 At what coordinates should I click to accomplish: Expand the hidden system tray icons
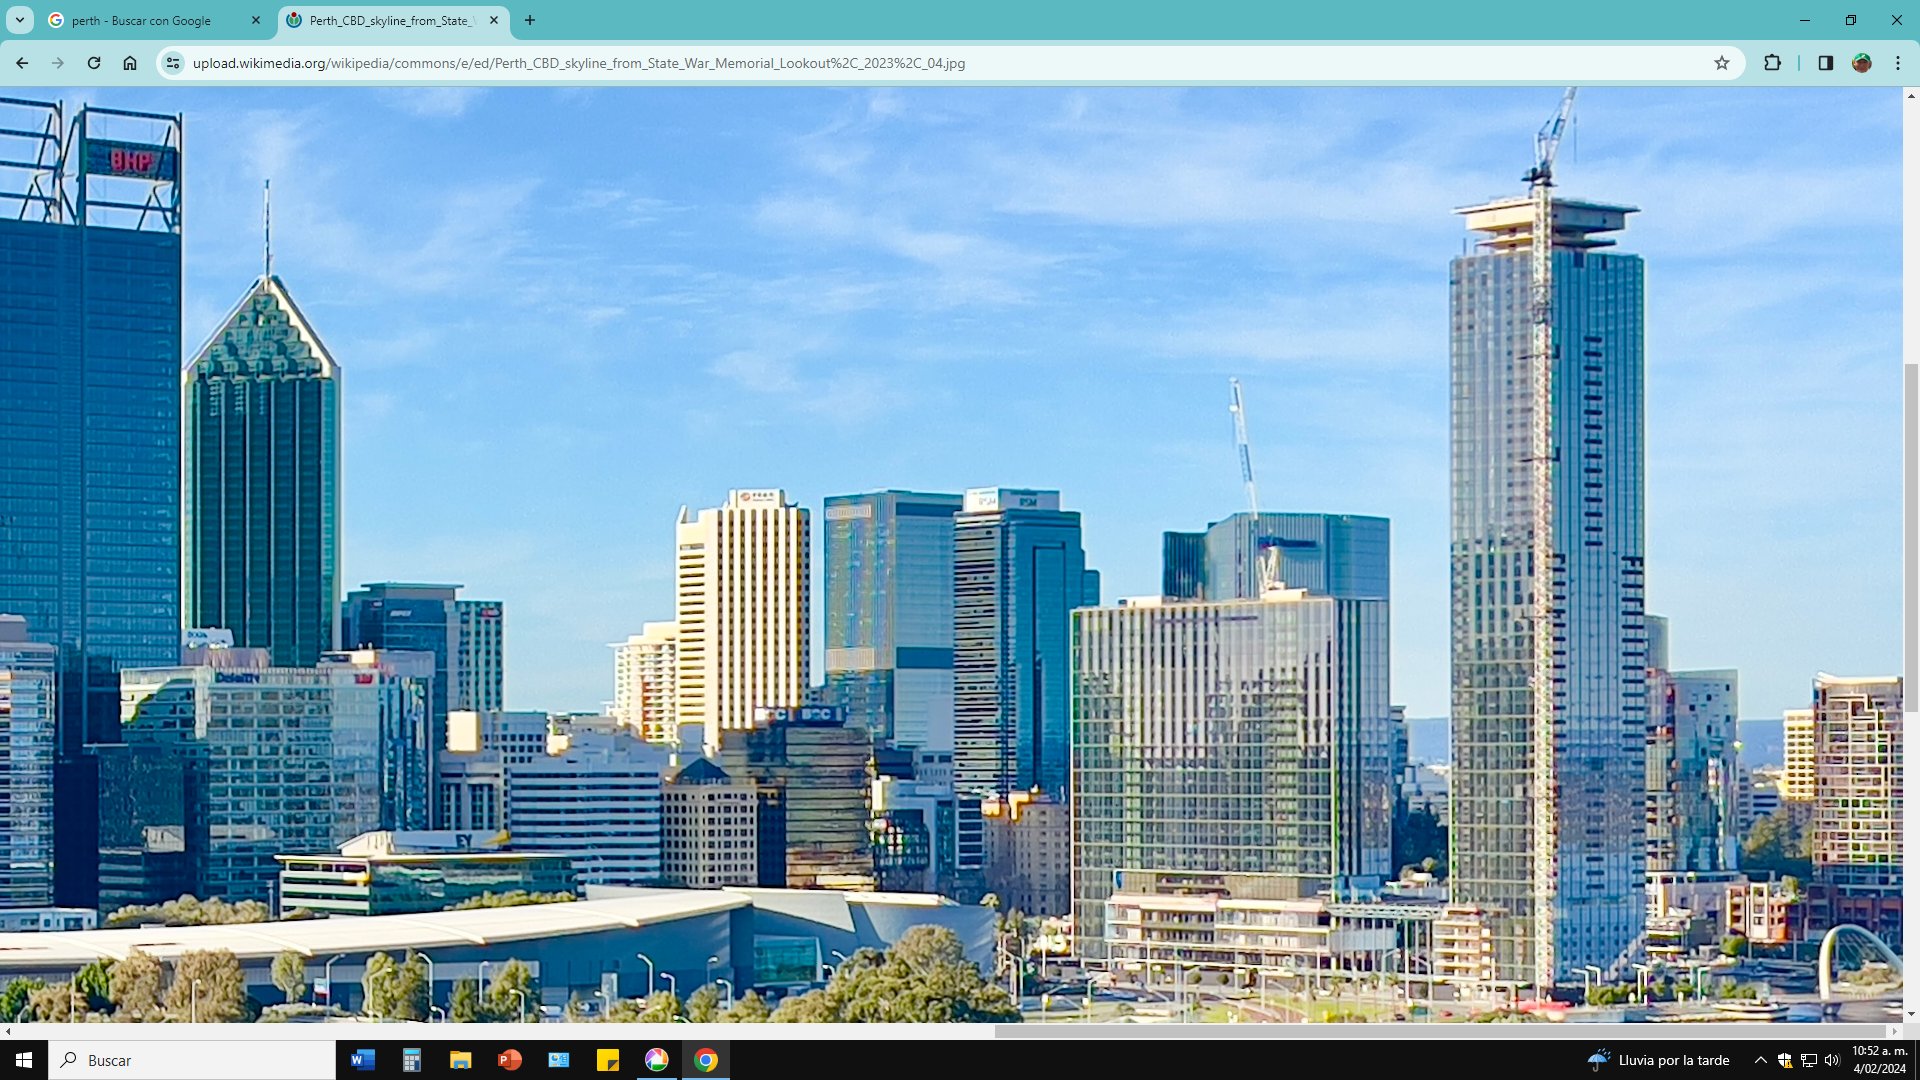tap(1758, 1060)
